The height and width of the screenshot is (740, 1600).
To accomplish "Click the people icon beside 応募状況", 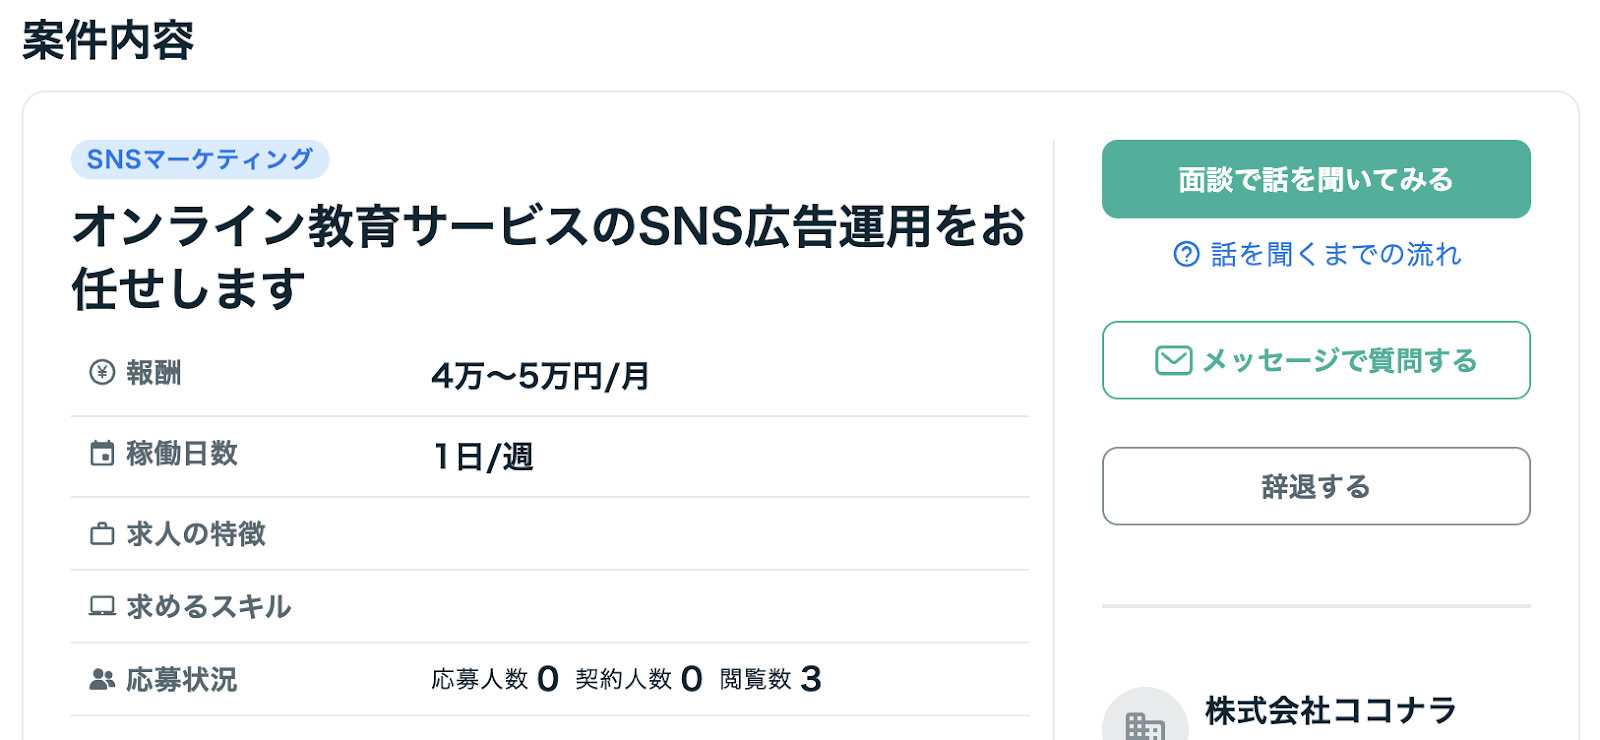I will [102, 680].
